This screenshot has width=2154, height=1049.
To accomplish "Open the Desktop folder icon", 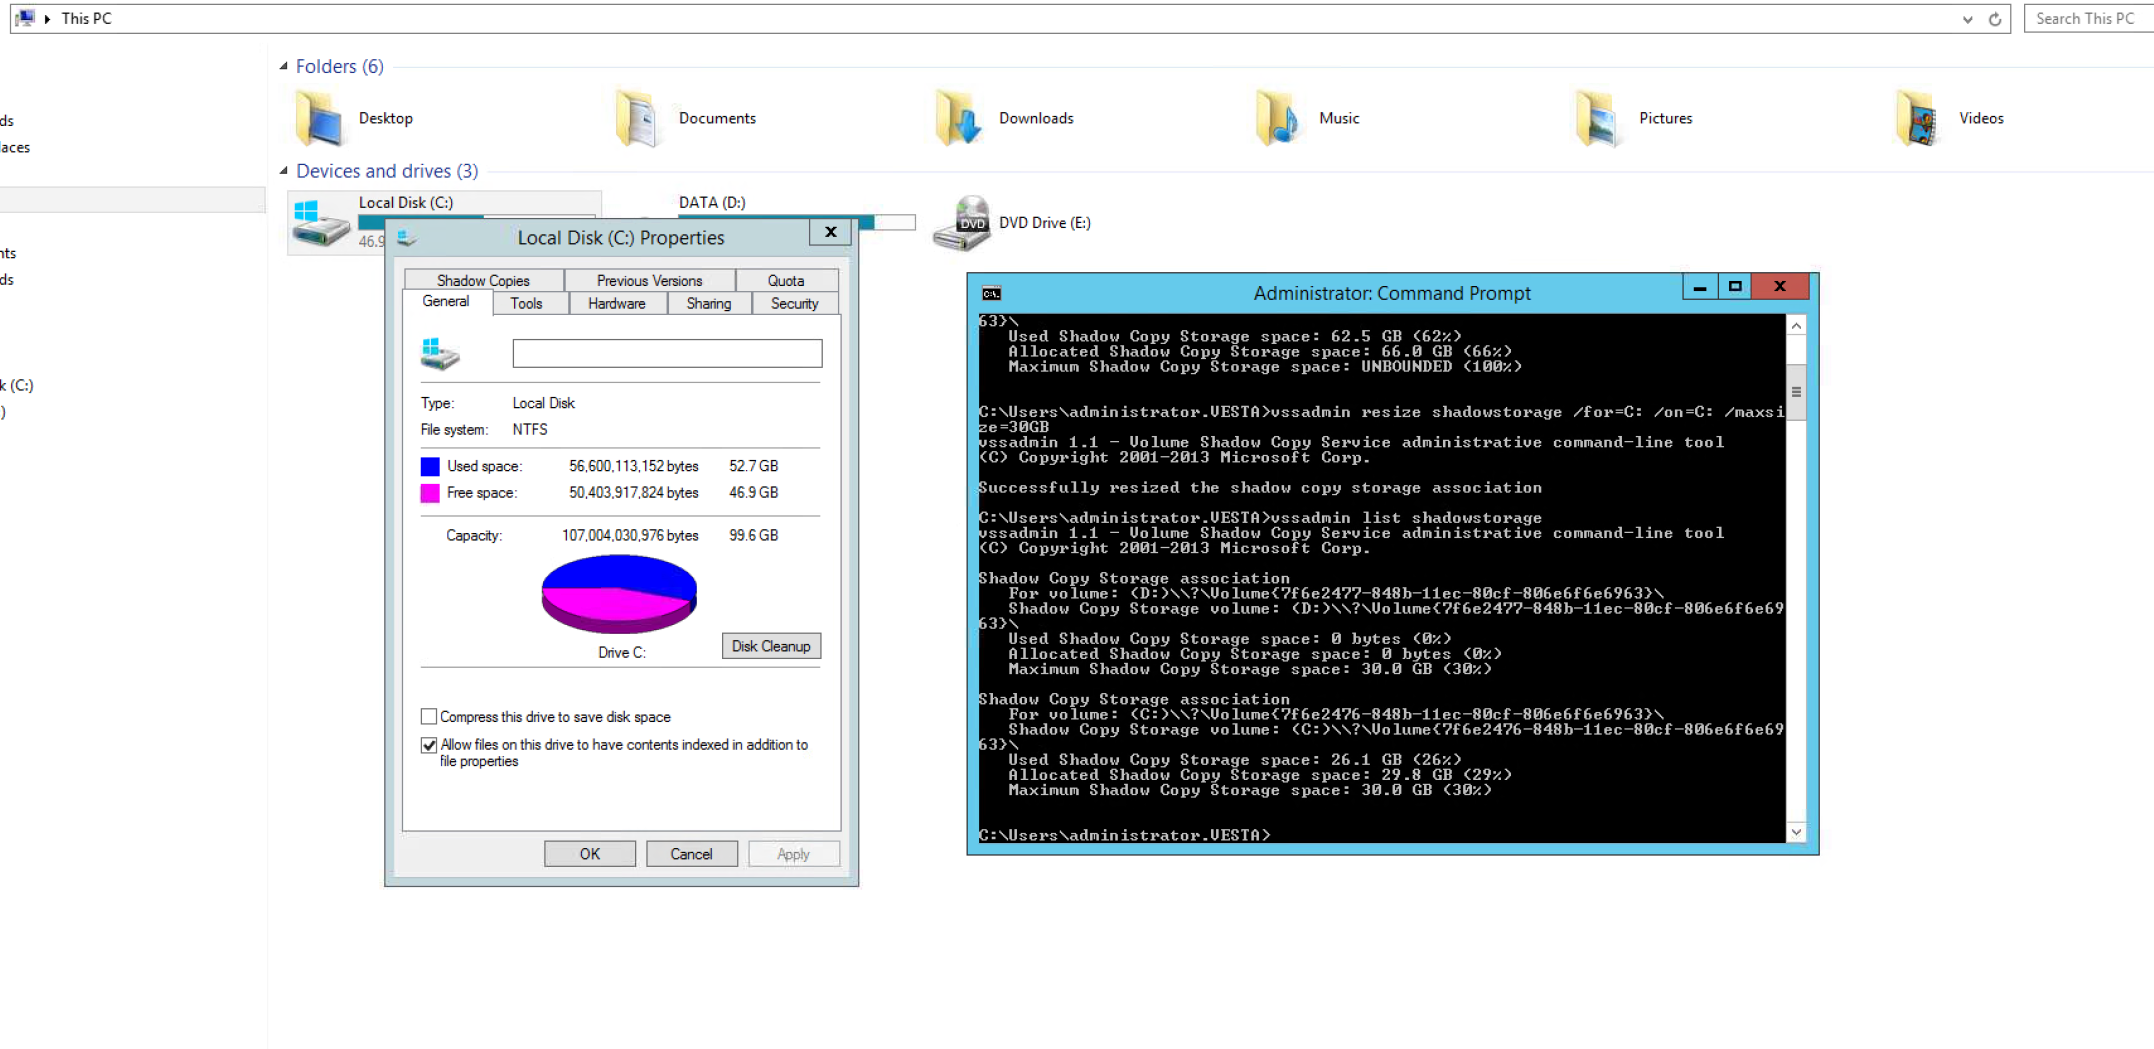I will coord(320,118).
